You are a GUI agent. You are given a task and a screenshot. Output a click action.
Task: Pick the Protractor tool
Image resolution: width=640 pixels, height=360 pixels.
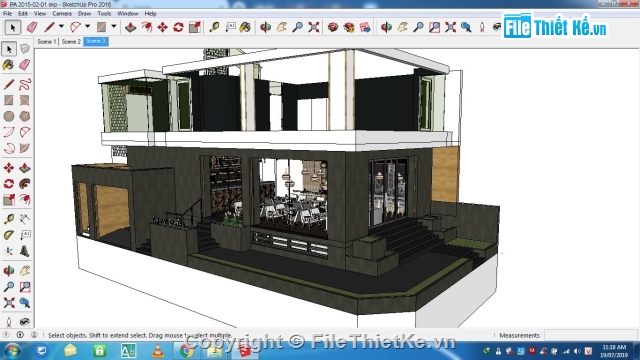click(x=9, y=236)
